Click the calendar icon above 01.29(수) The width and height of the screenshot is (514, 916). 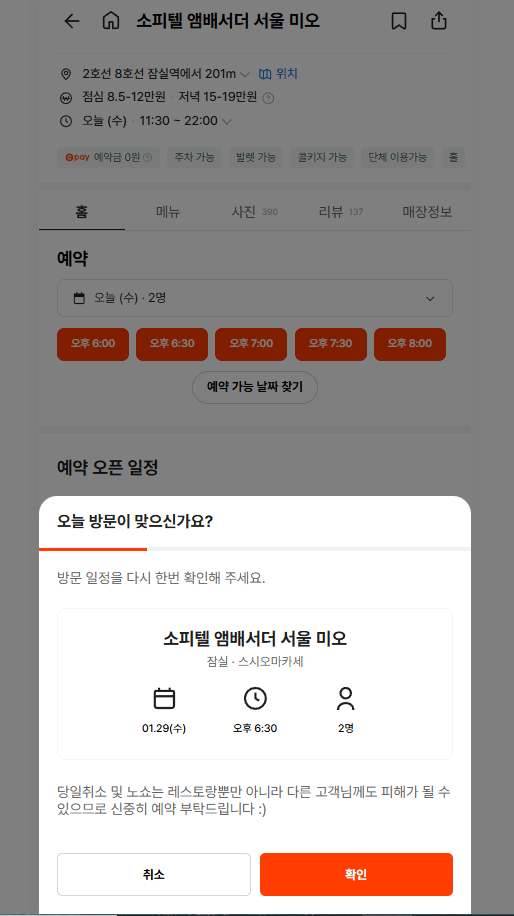point(164,698)
